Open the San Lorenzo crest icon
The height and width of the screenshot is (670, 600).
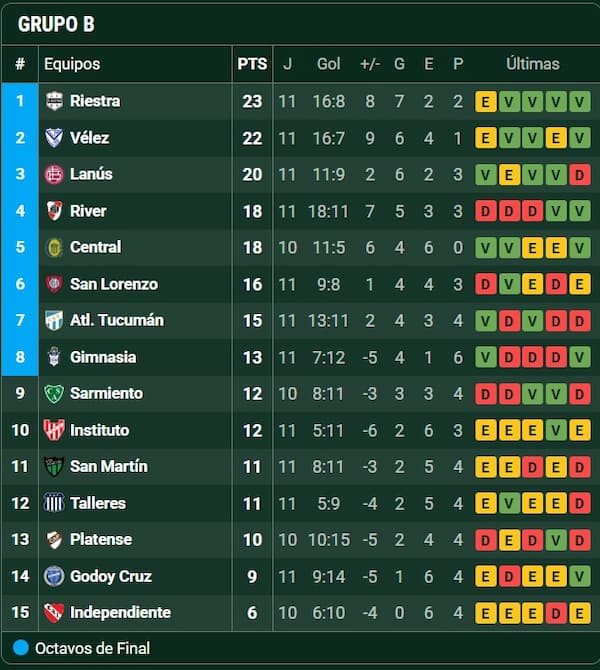(54, 284)
